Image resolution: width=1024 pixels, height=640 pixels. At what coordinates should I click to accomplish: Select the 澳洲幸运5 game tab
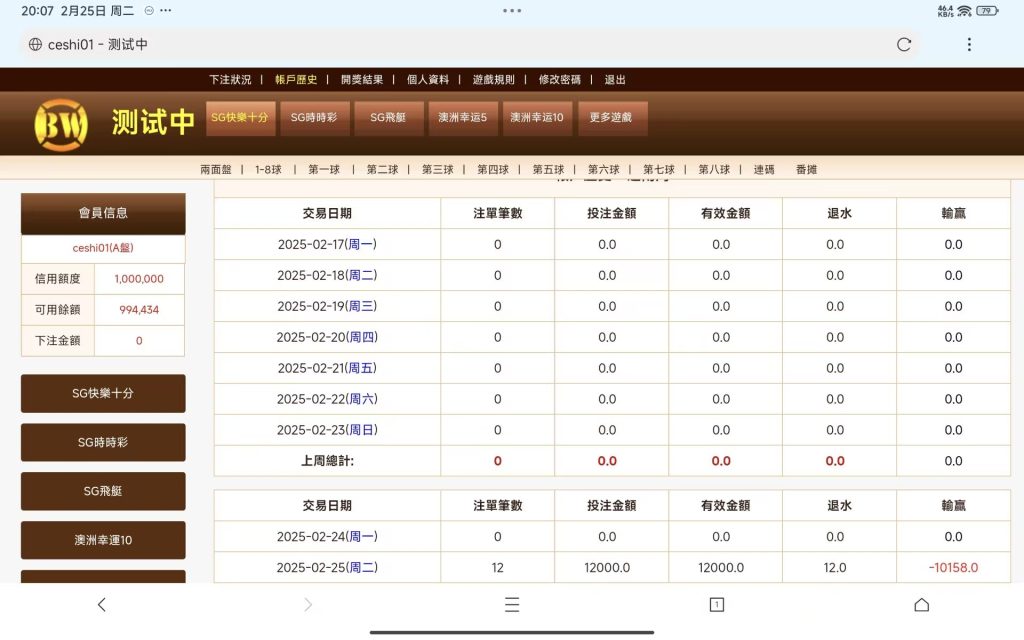(462, 118)
